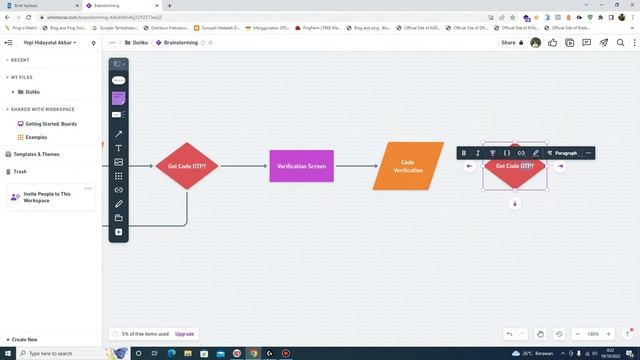Start presentation mode icon
Image resolution: width=640 pixels, height=360 pixels.
[x=569, y=42]
